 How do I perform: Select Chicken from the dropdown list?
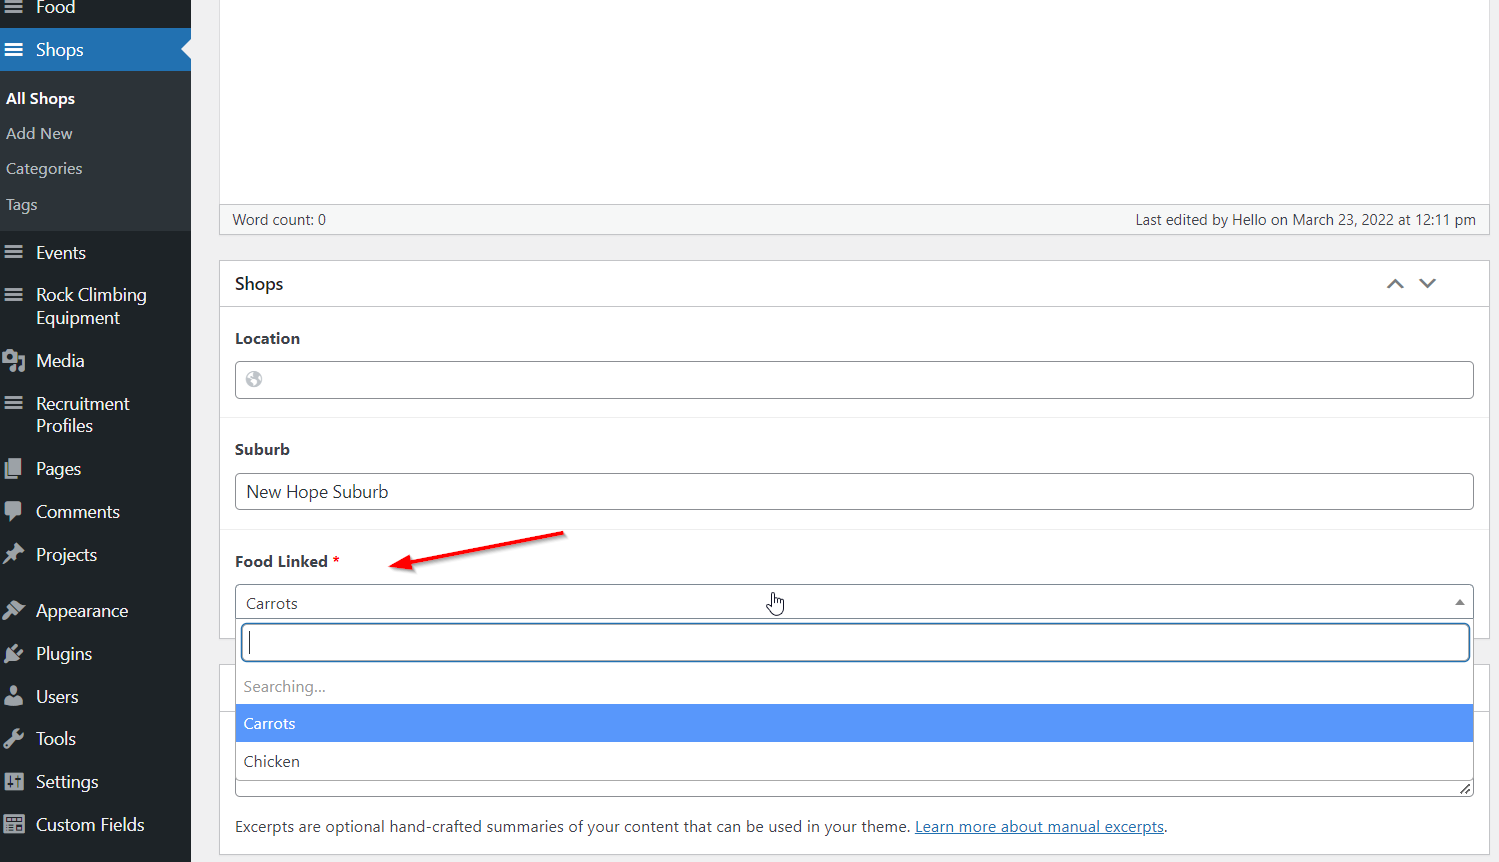(272, 762)
